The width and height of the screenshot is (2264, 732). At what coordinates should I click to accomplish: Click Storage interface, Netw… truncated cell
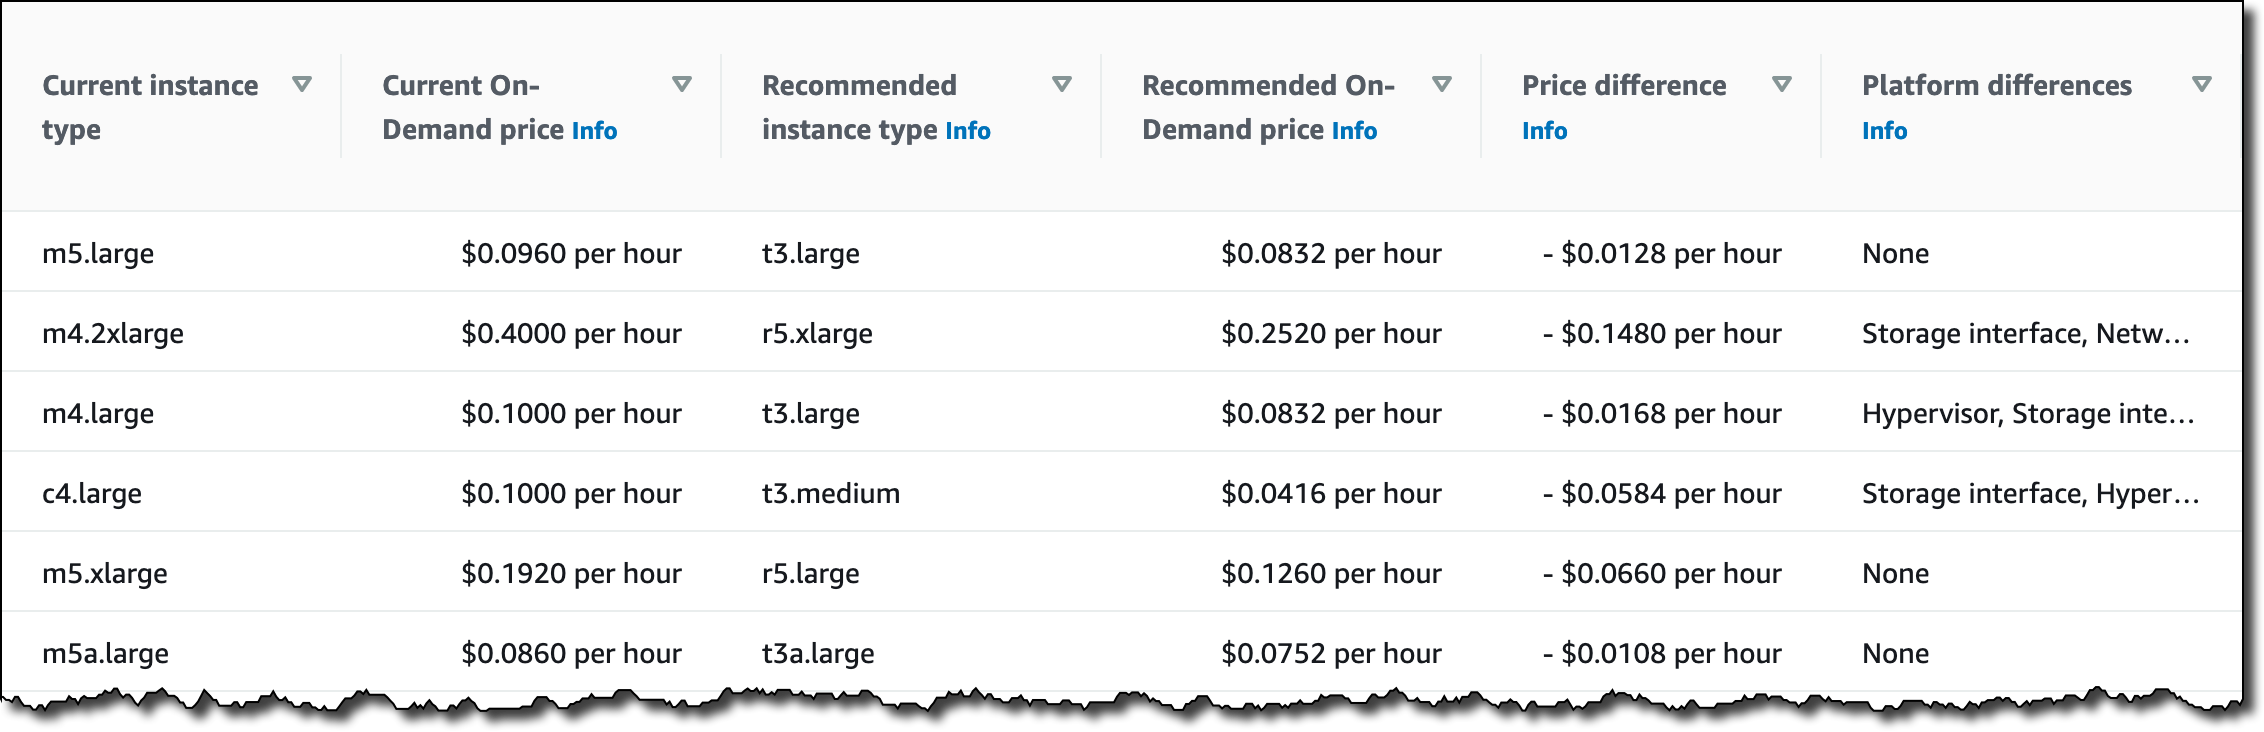pyautogui.click(x=2025, y=334)
